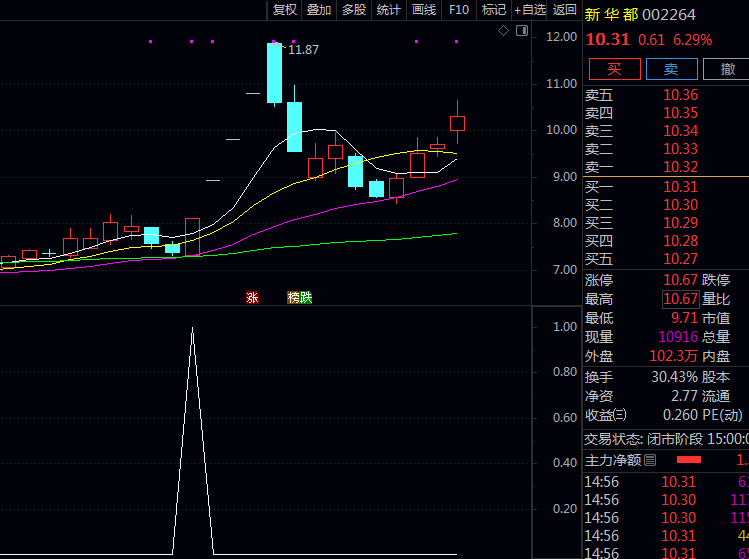Open the 主力净额 list icon
The image size is (749, 559).
point(650,460)
